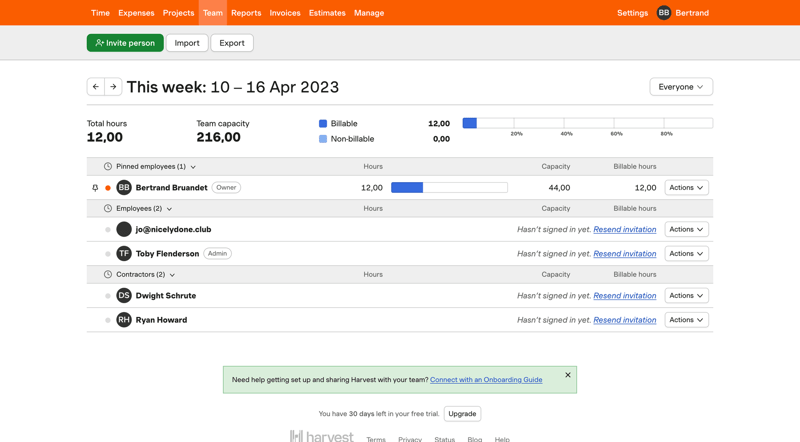Click Billable blue legend swatch
800x442 pixels.
click(x=323, y=124)
